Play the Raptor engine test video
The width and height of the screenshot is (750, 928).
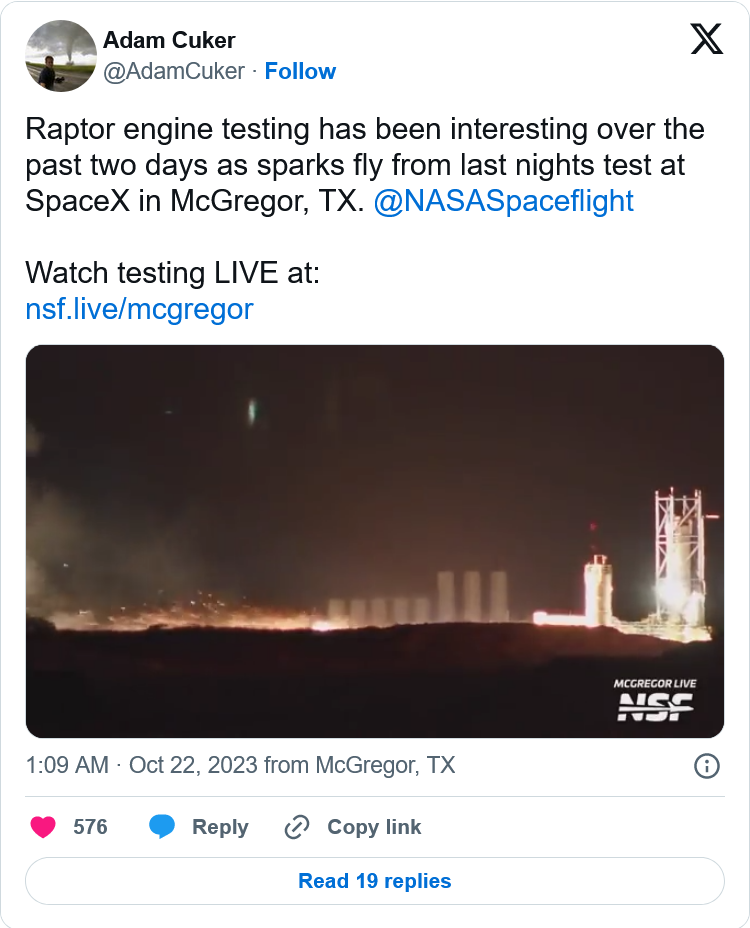(374, 541)
